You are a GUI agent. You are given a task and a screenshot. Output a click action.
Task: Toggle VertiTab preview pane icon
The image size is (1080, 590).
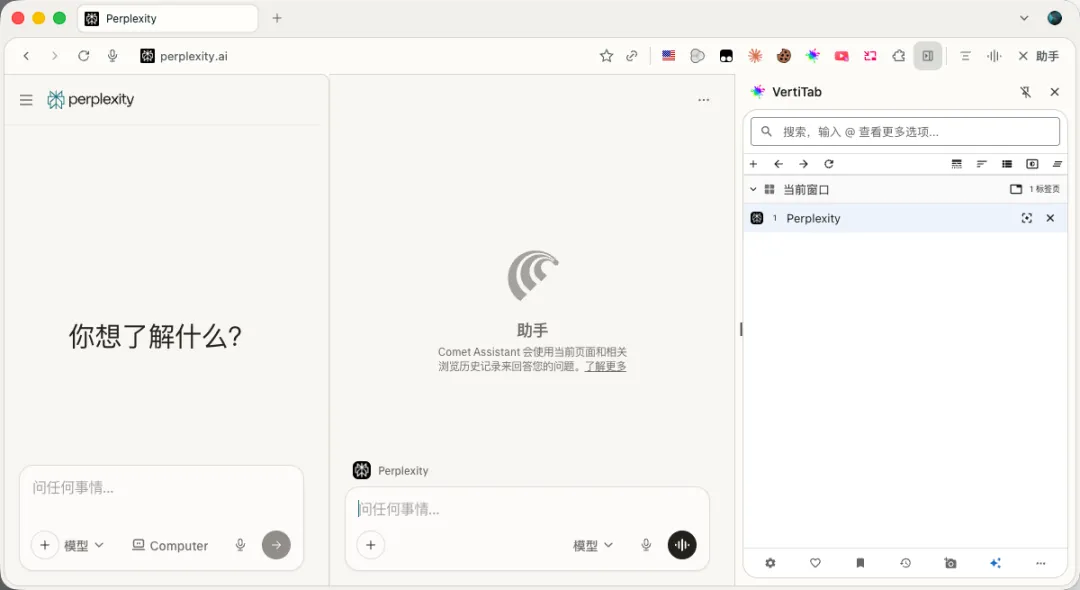coord(1032,164)
